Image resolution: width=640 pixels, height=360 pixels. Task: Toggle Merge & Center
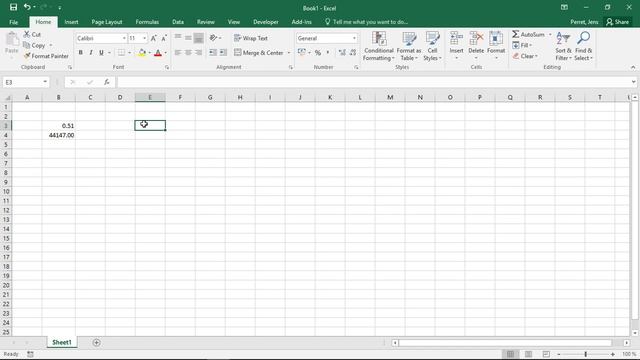(x=259, y=53)
